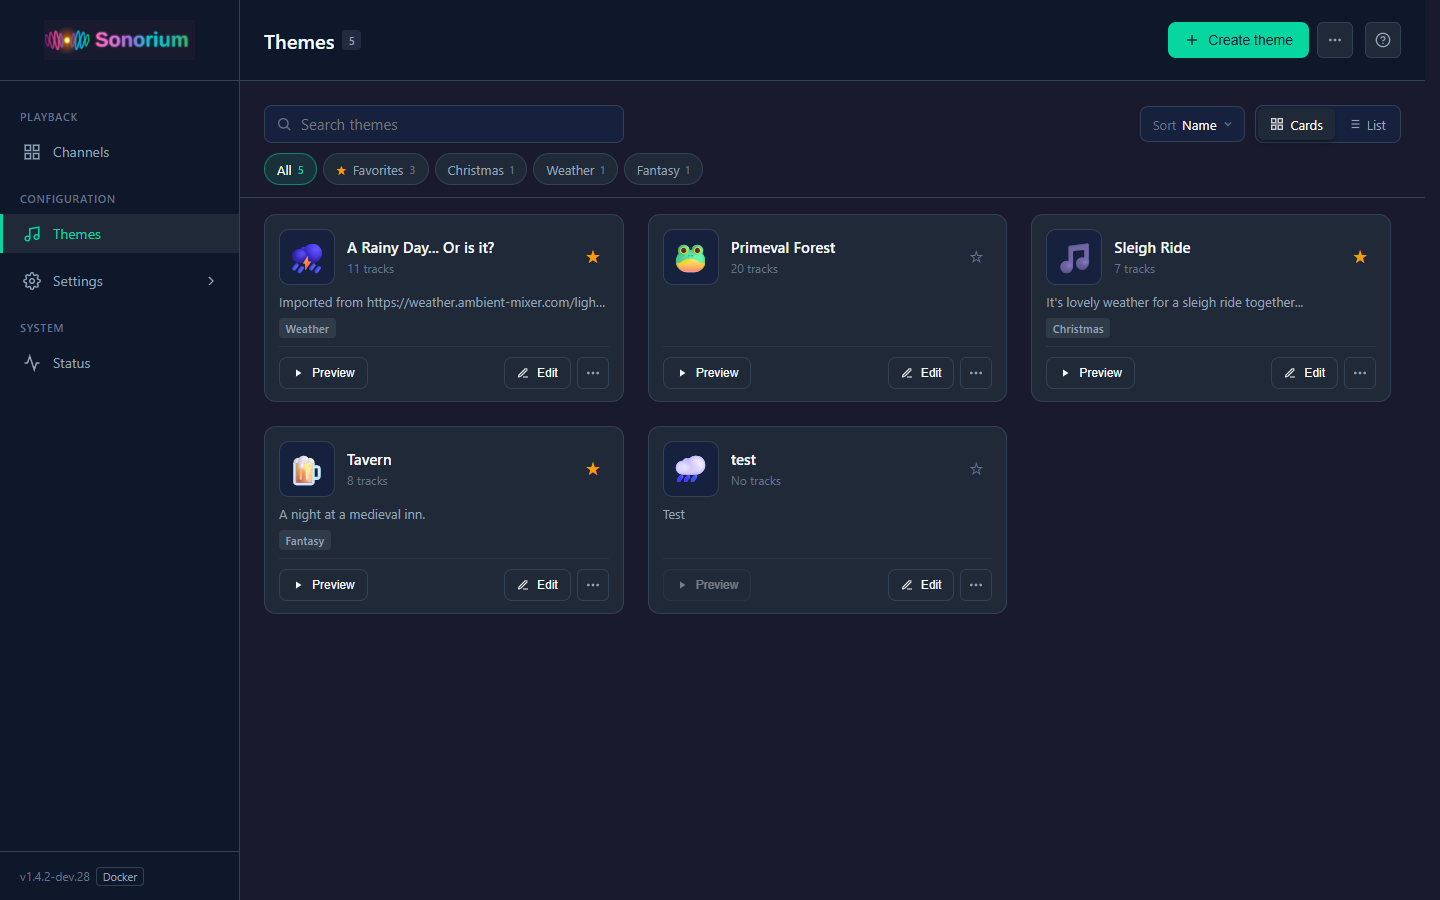
Task: Click the Tavern beer mug icon
Action: coord(307,469)
